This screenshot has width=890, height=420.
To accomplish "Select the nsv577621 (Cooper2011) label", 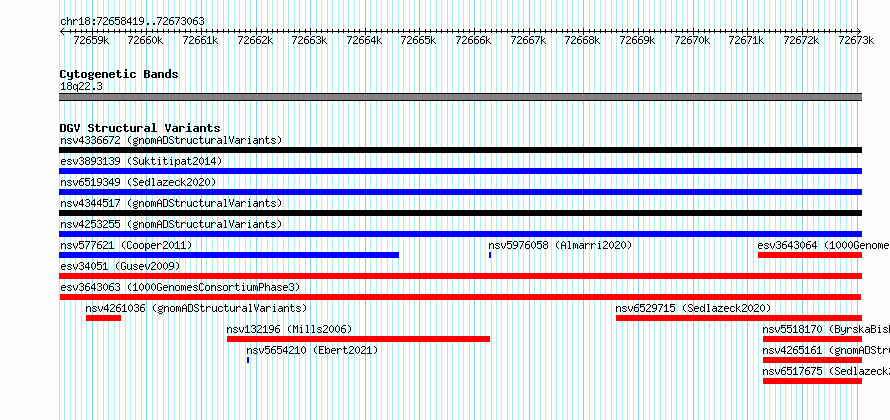I will pyautogui.click(x=126, y=245).
